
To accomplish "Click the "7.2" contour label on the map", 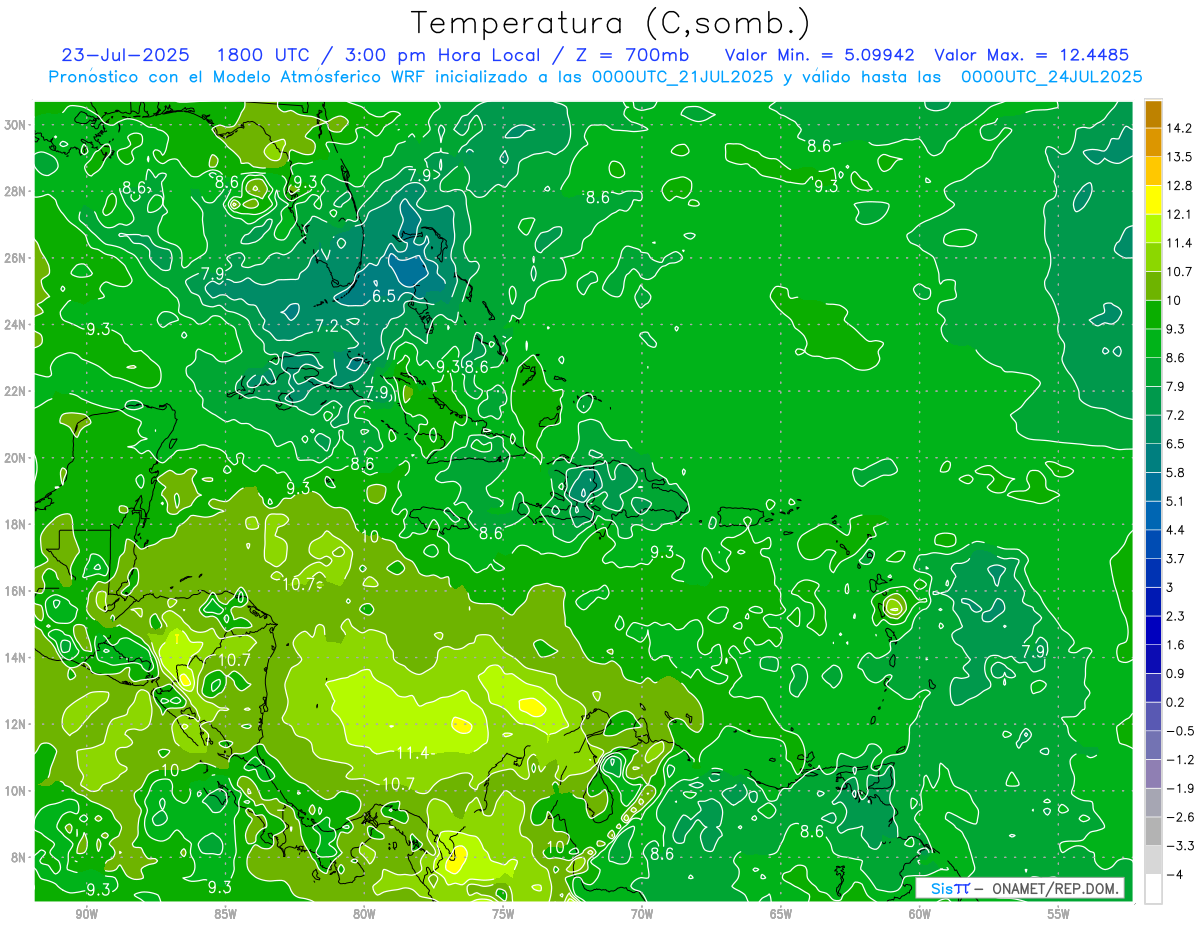I will coord(327,326).
